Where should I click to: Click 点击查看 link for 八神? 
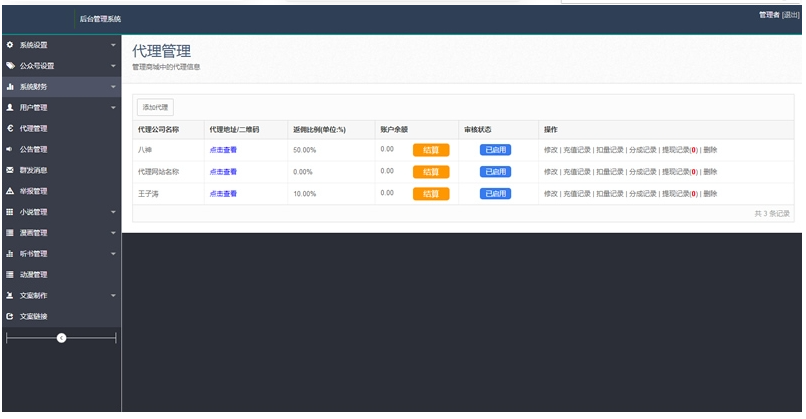click(x=223, y=150)
